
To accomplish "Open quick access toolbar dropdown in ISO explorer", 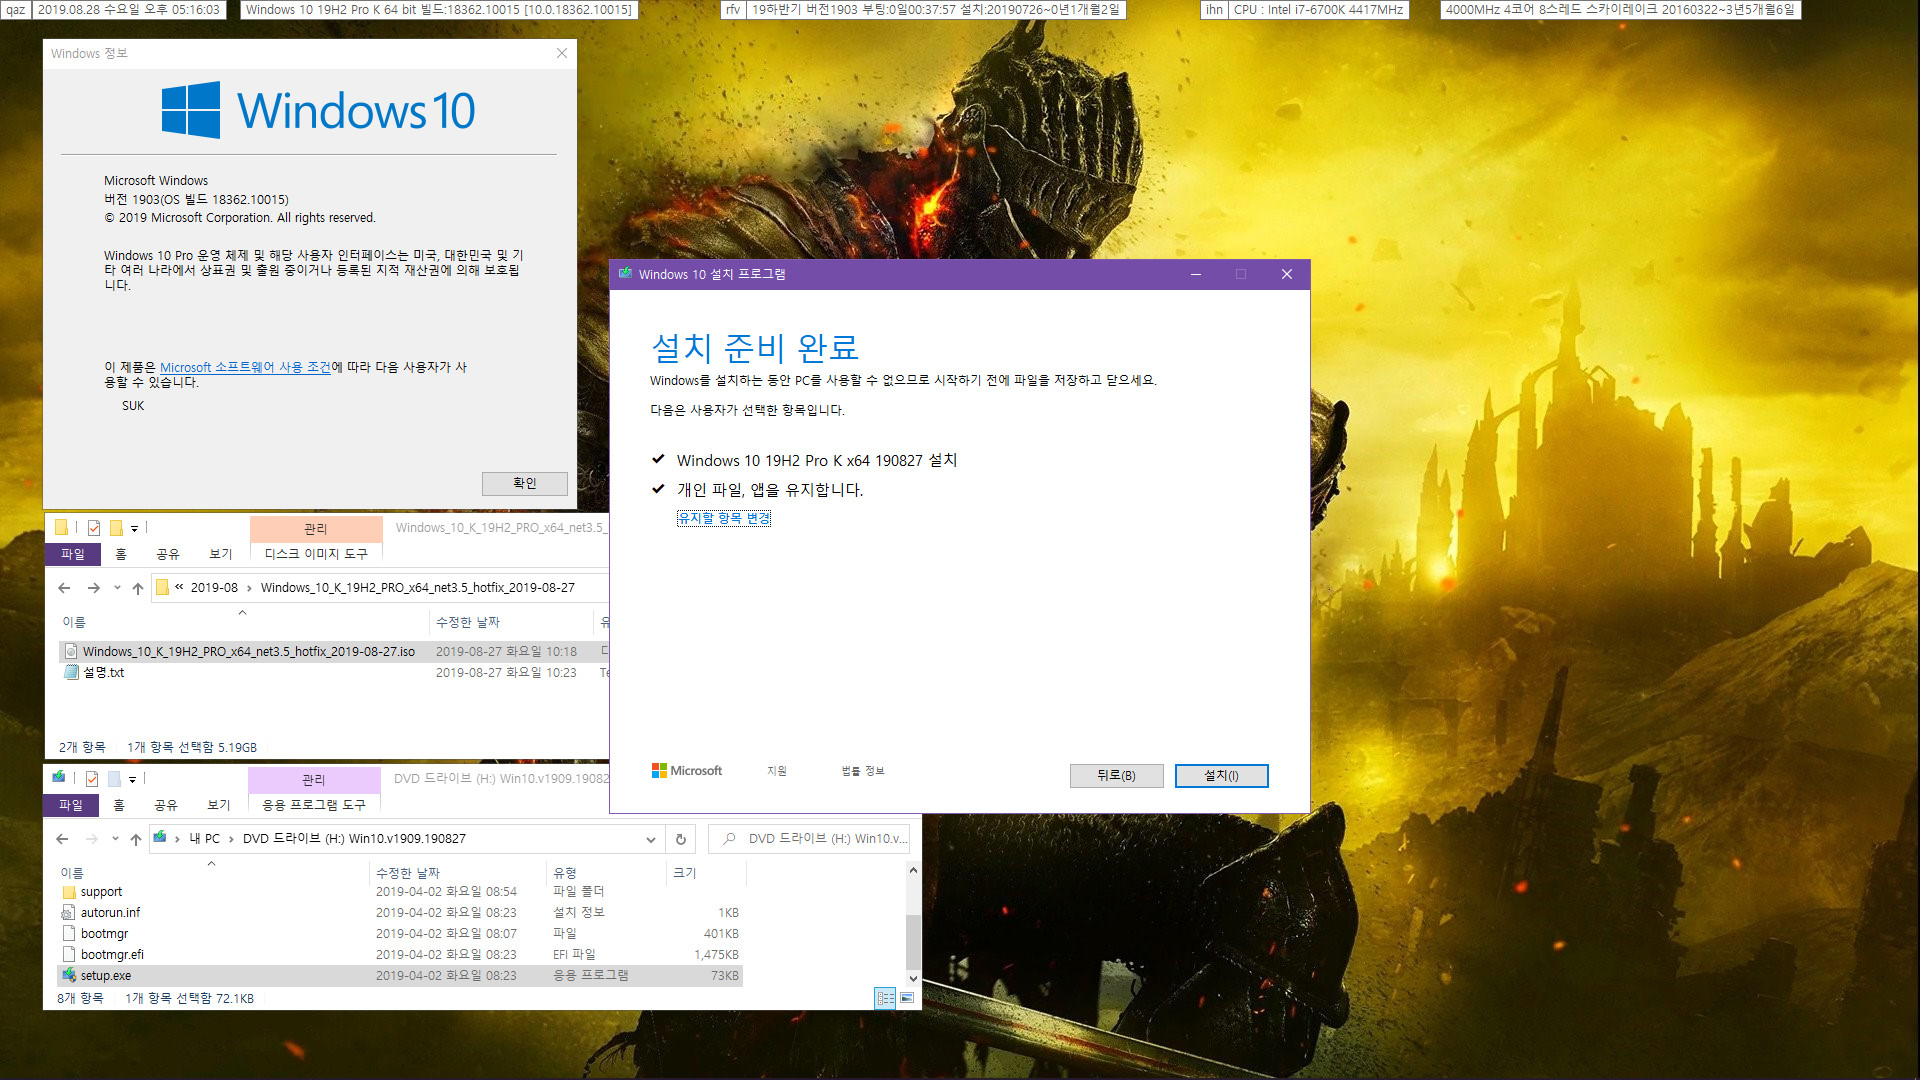I will (x=134, y=528).
